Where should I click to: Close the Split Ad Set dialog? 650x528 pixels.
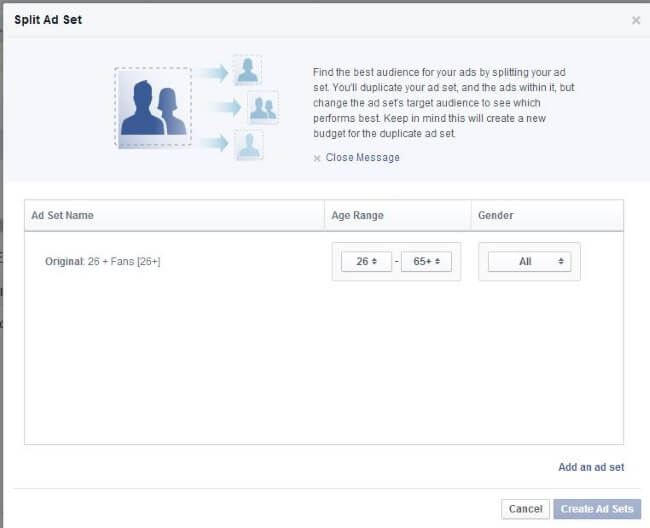[636, 20]
